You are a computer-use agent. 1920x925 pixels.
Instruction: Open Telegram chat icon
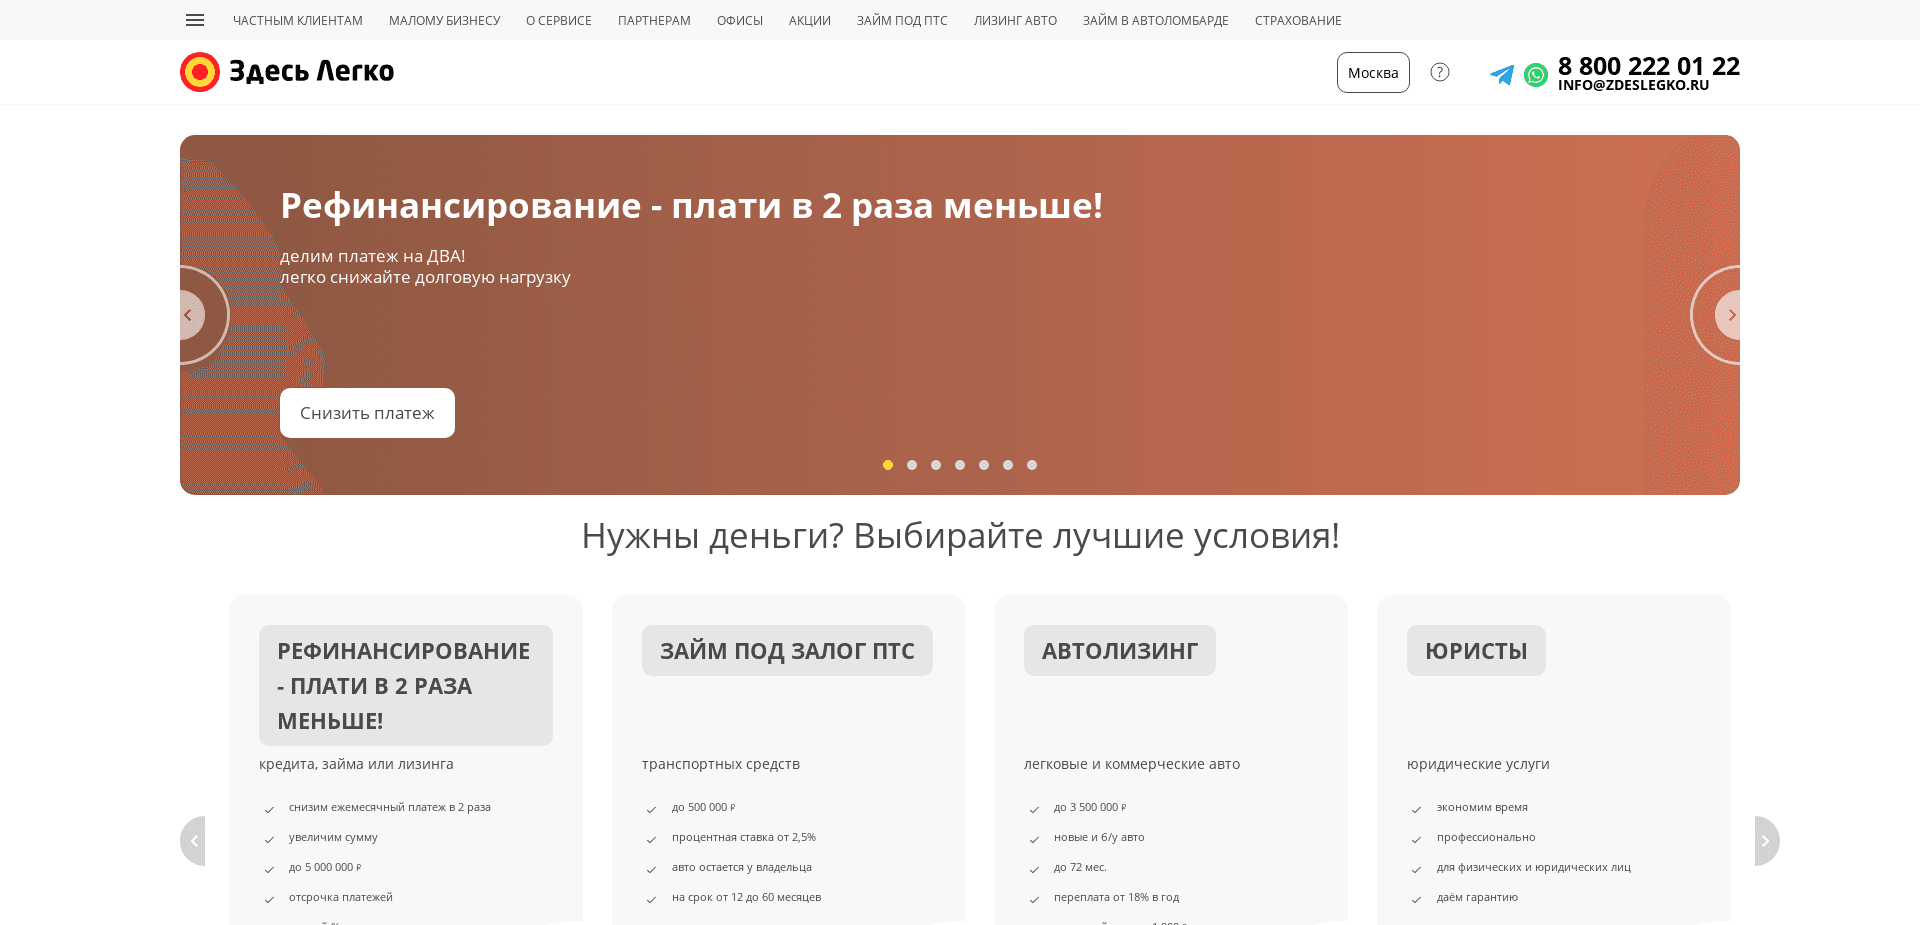[x=1501, y=74]
